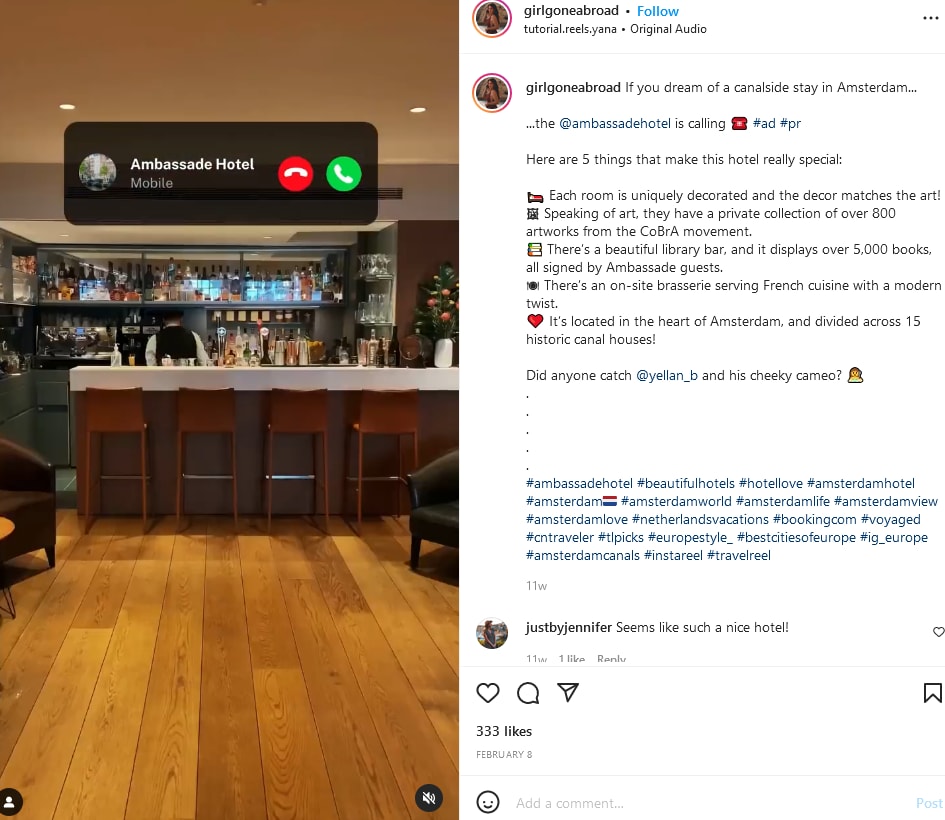This screenshot has width=945, height=820.
Task: Open the tagged people icon on video
Action: click(10, 802)
